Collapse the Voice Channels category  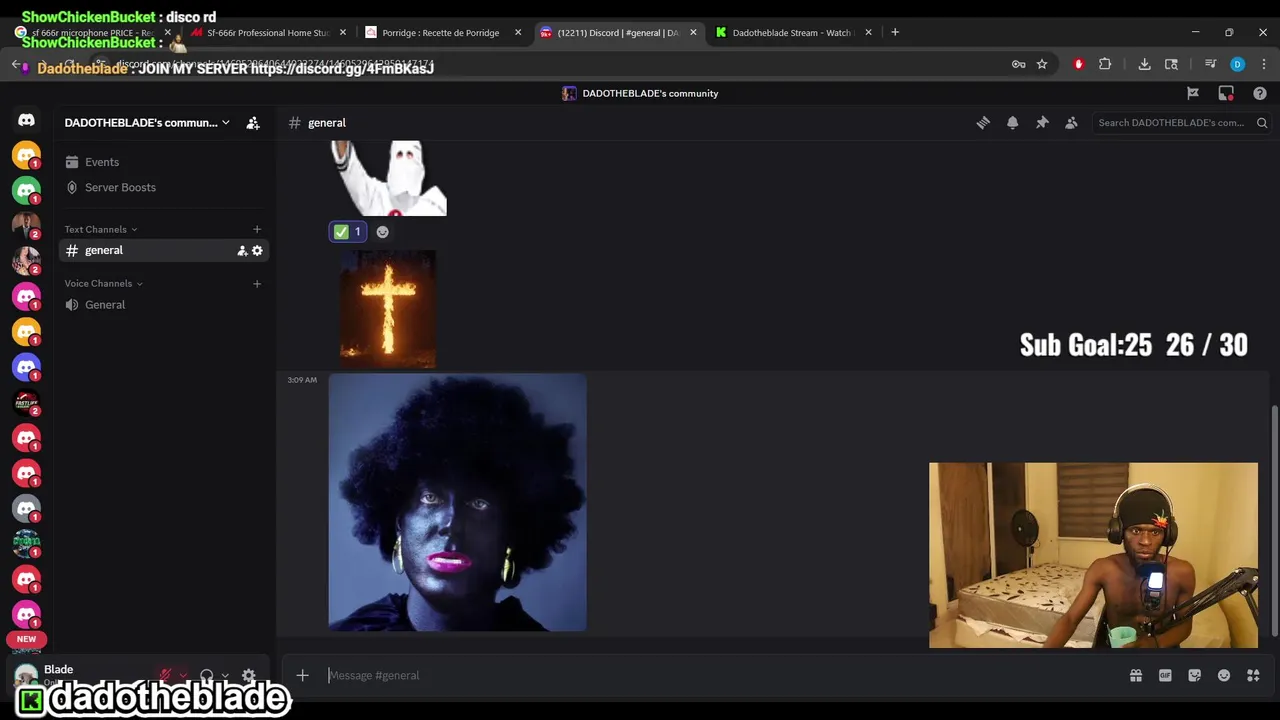pos(104,283)
